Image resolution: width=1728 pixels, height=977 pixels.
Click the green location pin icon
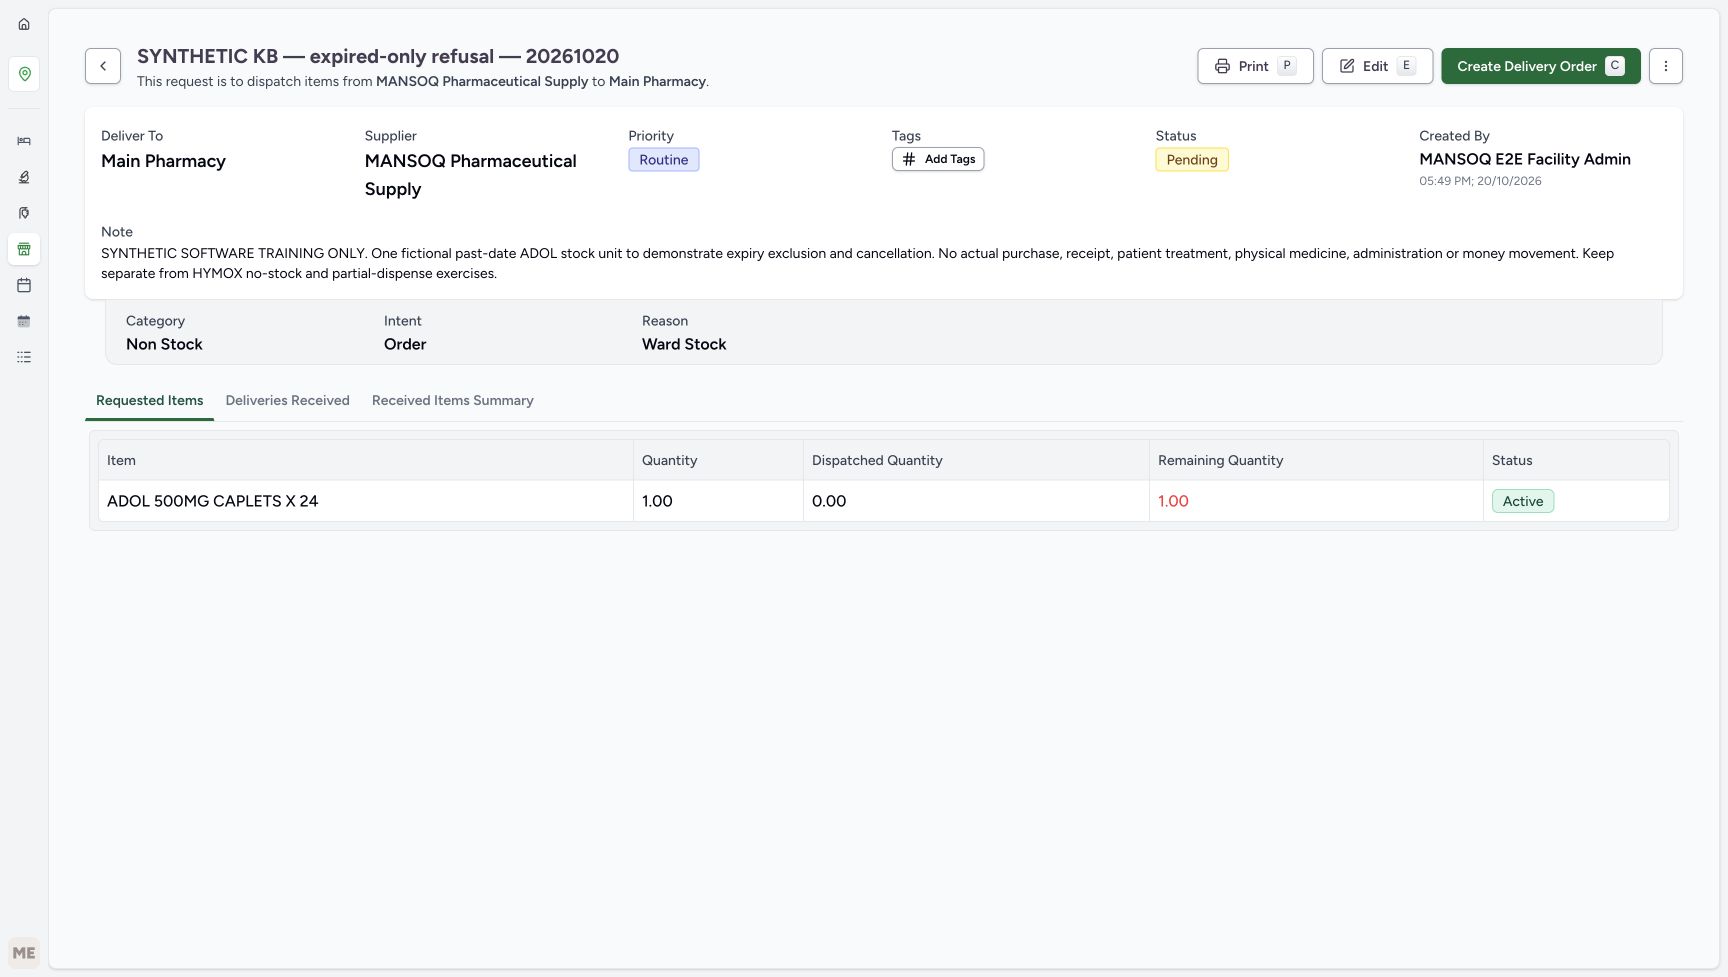tap(24, 74)
